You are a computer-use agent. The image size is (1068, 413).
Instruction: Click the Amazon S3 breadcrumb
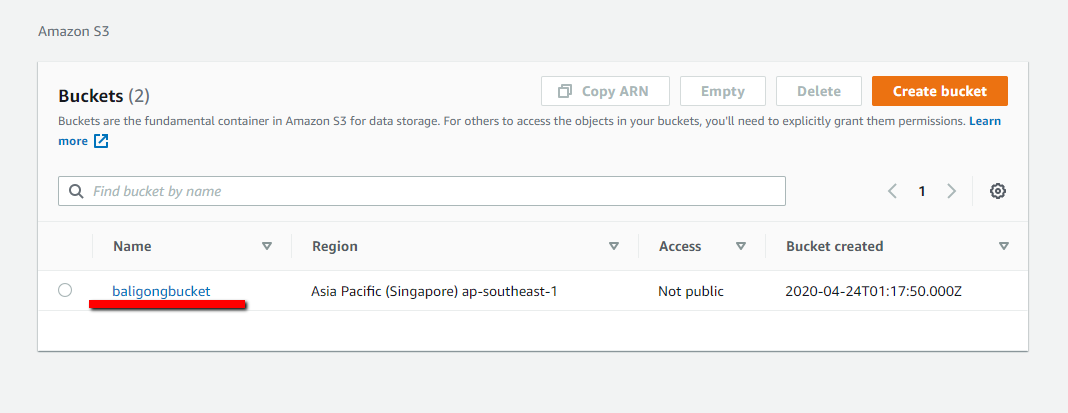73,31
